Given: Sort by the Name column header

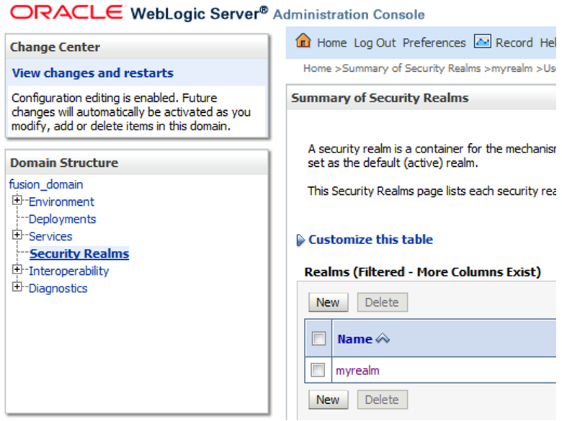Looking at the screenshot, I should coord(355,339).
